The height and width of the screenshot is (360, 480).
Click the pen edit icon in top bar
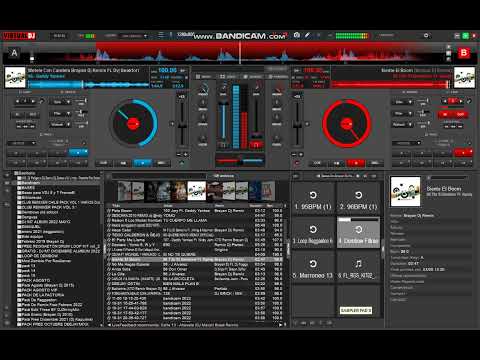[307, 35]
